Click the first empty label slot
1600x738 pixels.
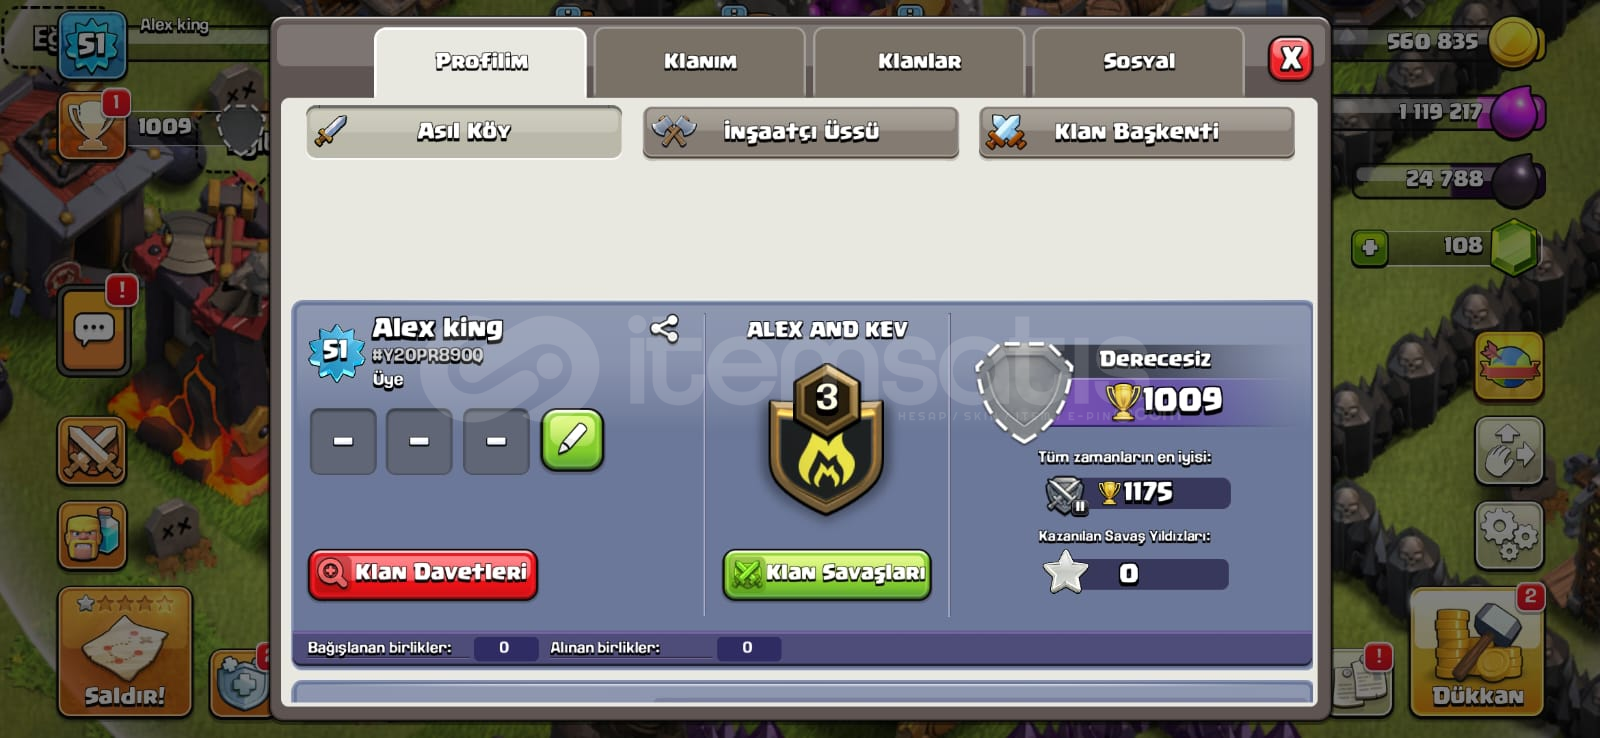(343, 441)
